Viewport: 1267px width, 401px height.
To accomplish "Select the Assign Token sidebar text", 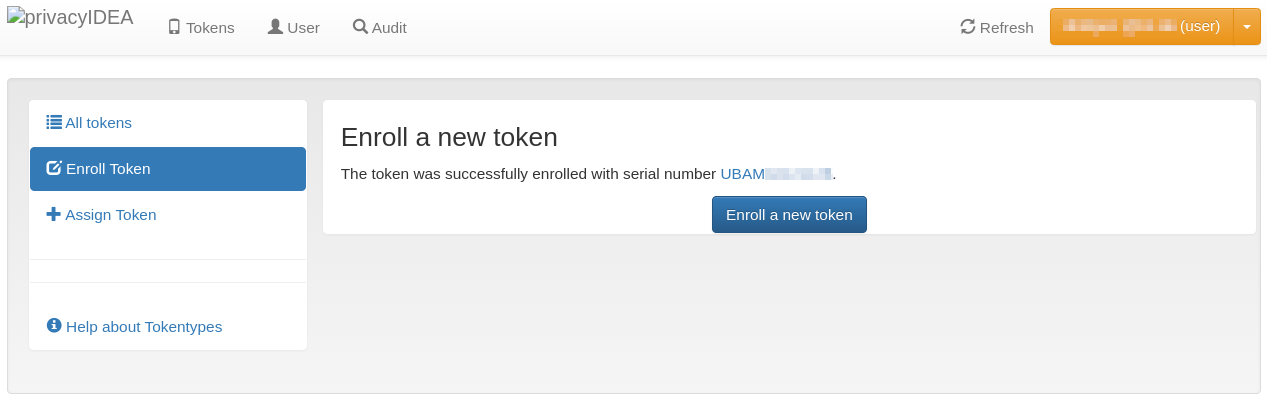I will (110, 215).
